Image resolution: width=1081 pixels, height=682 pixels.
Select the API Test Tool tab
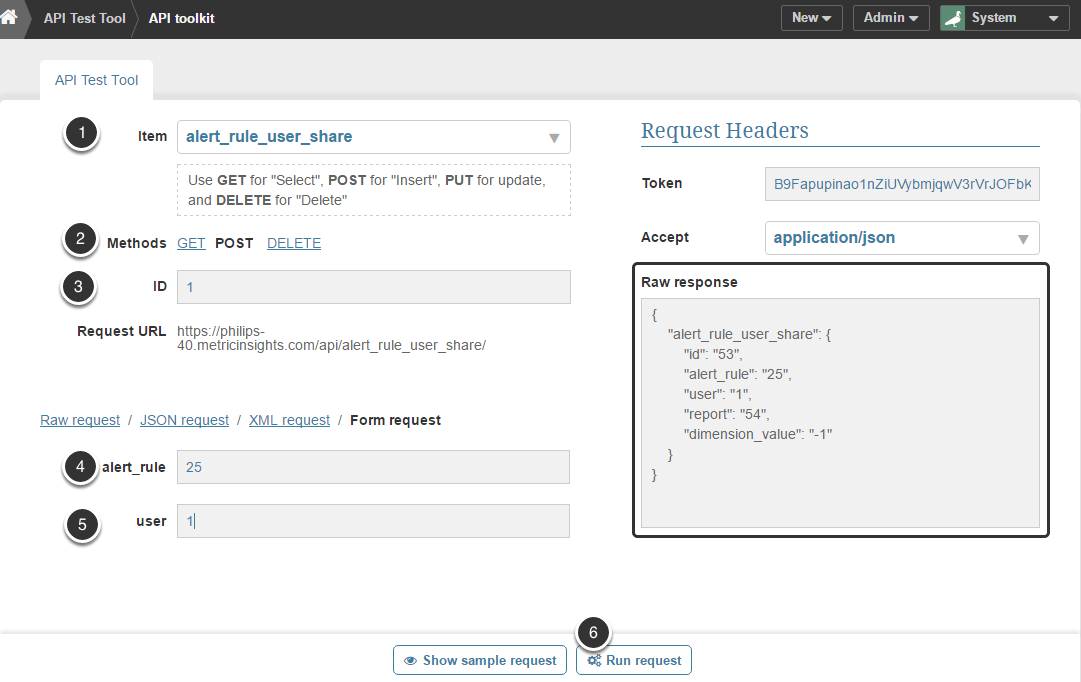[x=96, y=80]
